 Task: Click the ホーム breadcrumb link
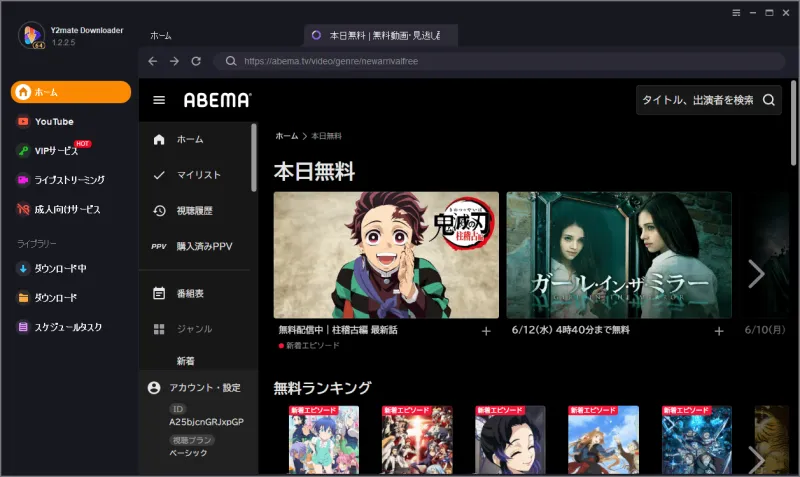point(287,136)
